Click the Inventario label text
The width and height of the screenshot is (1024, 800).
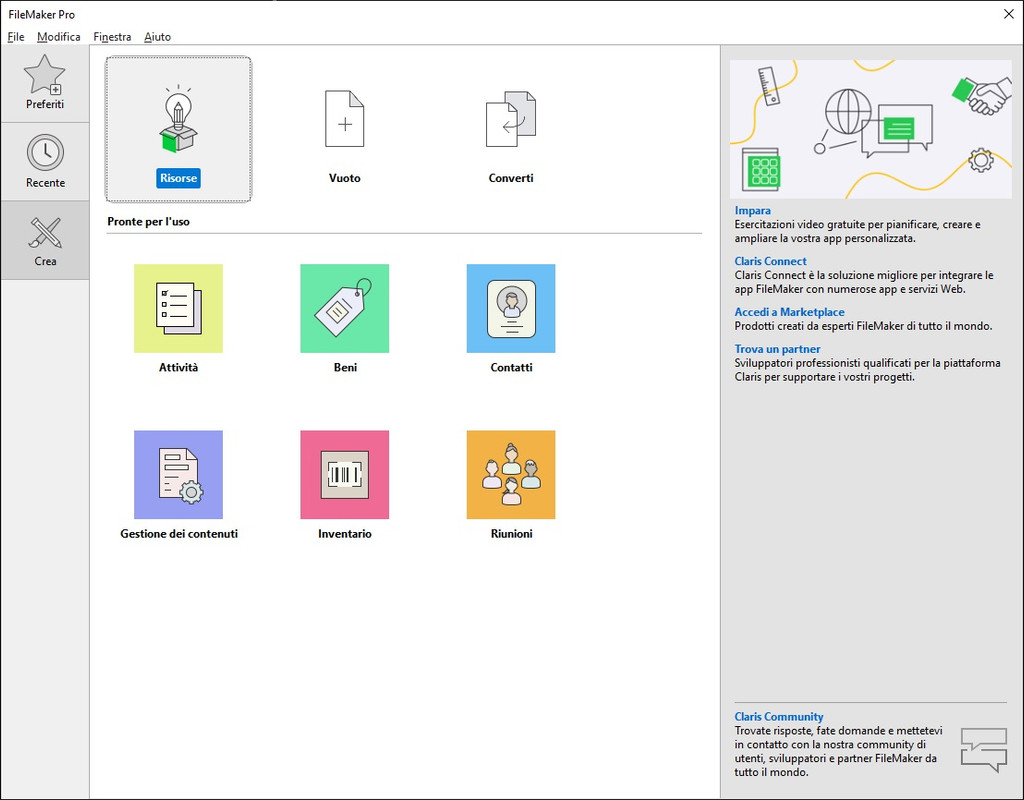(345, 534)
